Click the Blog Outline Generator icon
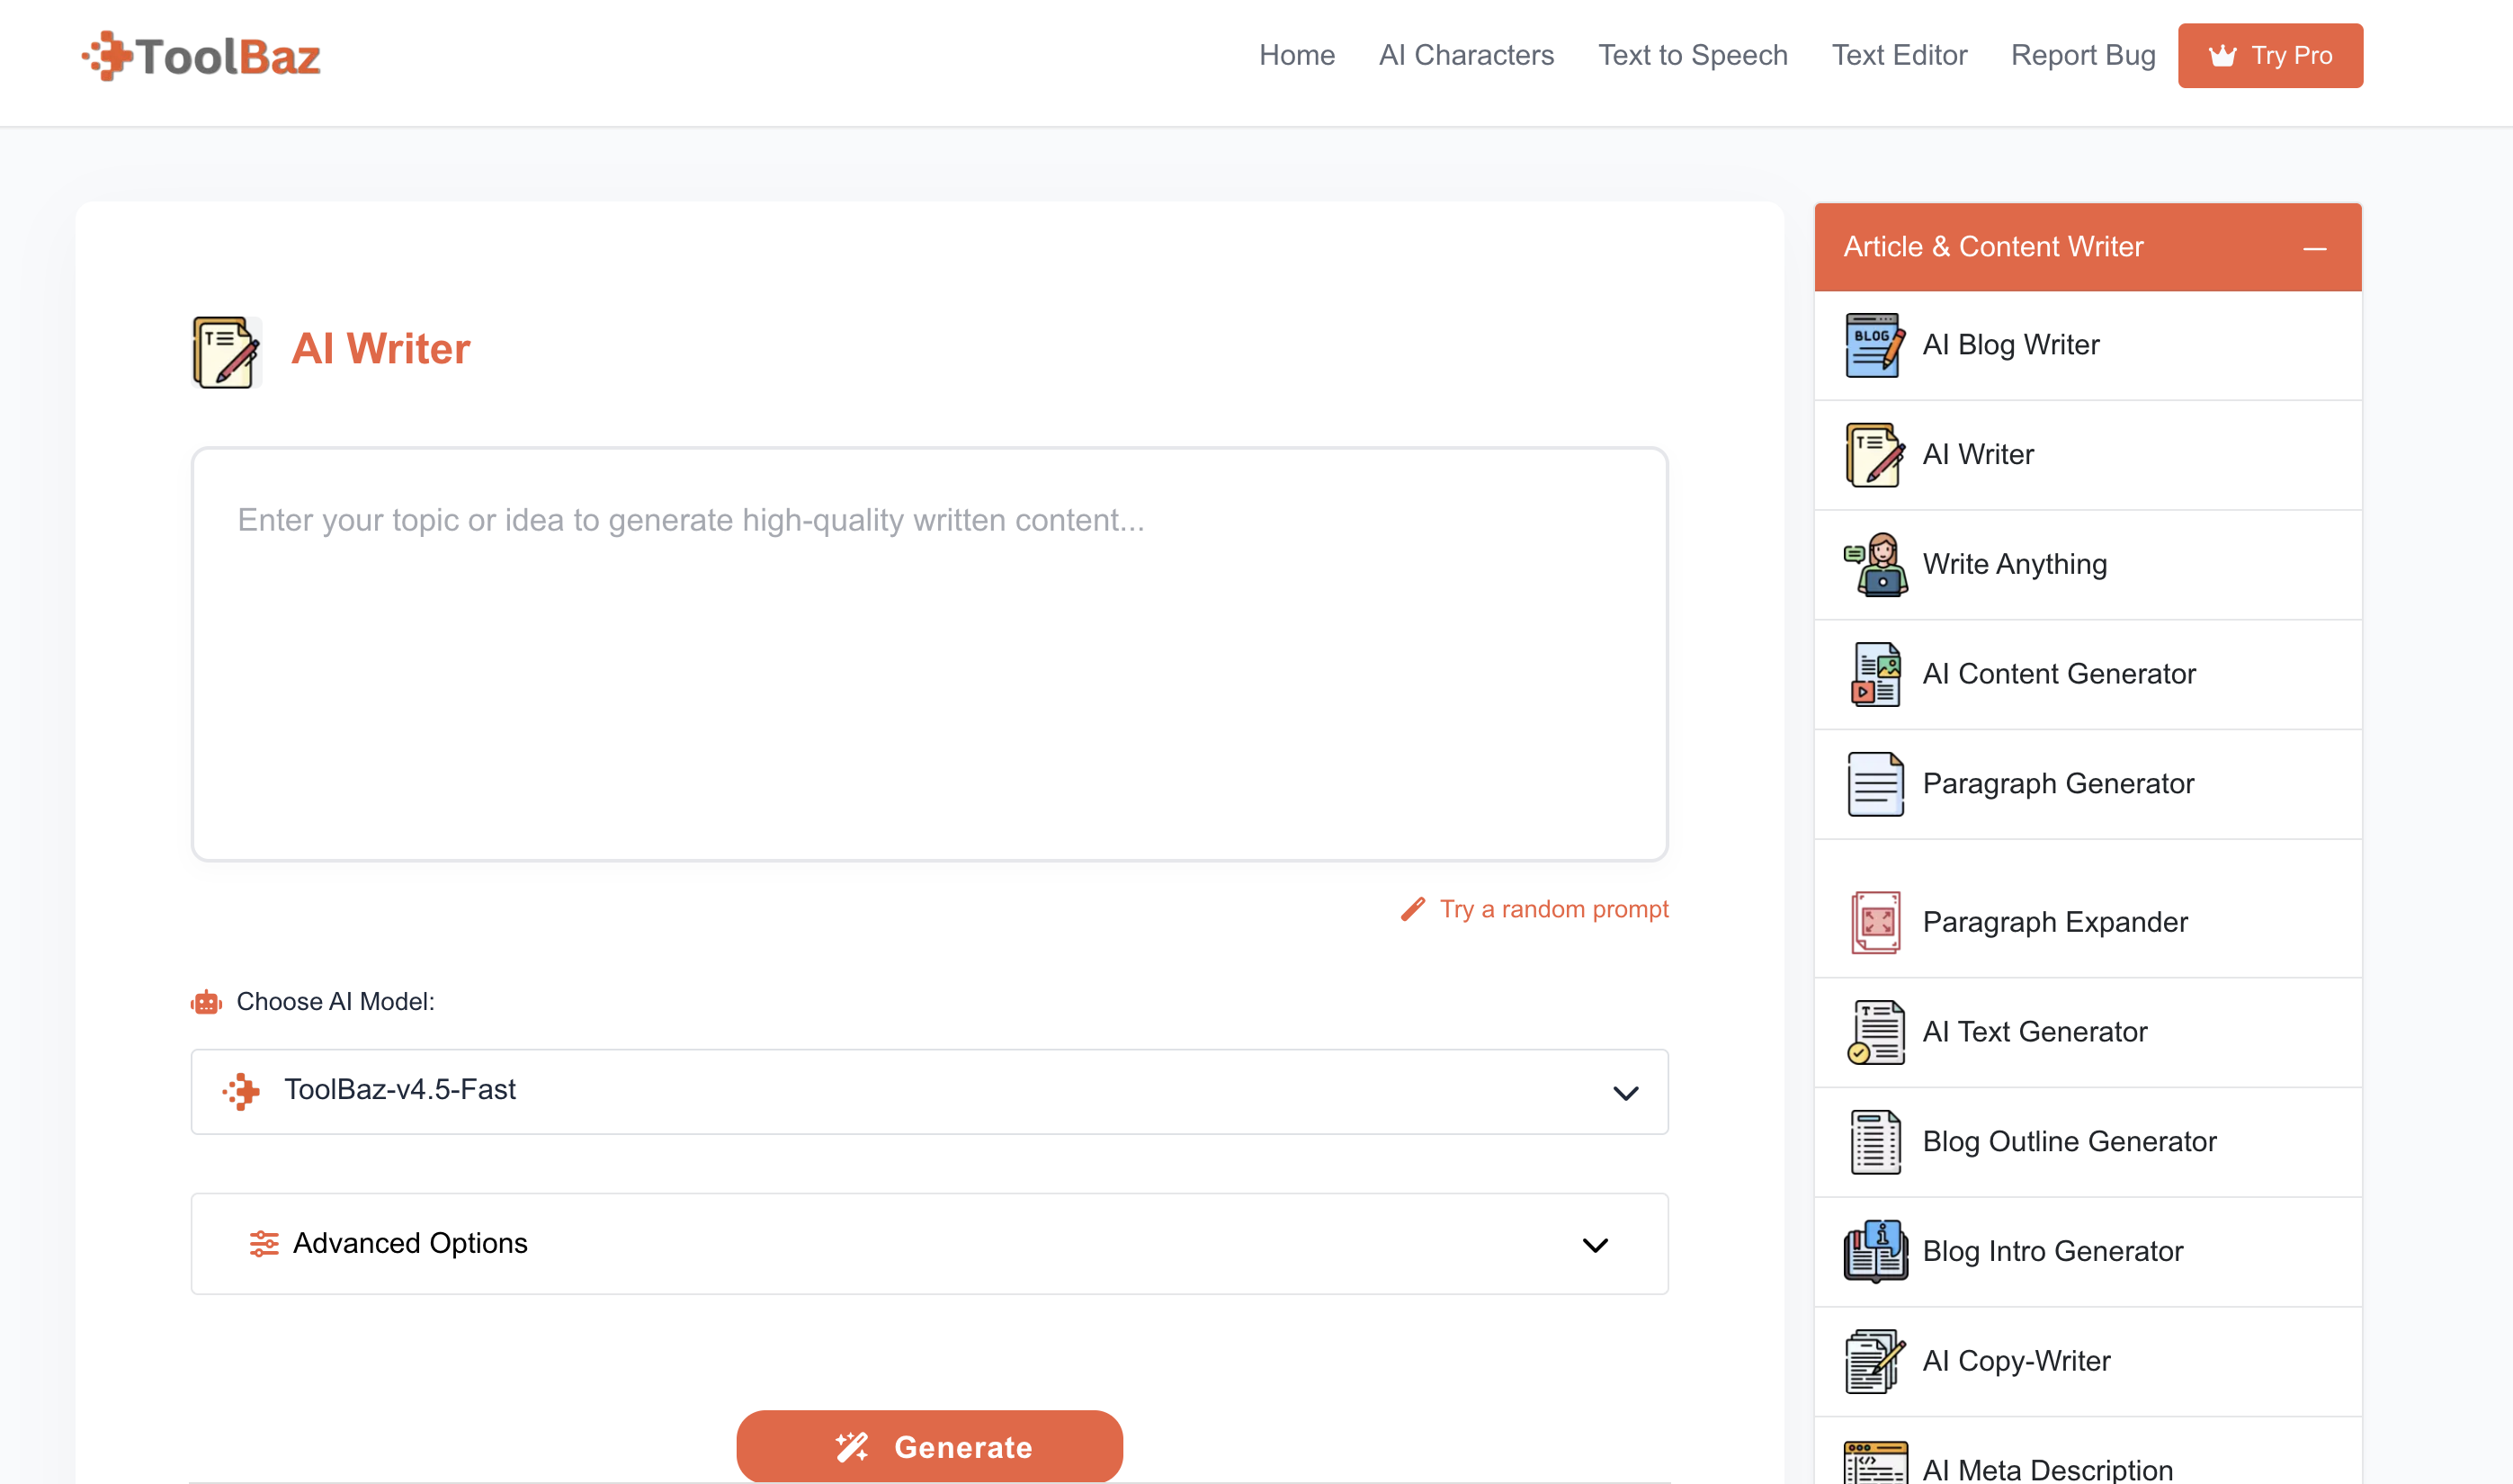Viewport: 2513px width, 1484px height. pos(1875,1143)
